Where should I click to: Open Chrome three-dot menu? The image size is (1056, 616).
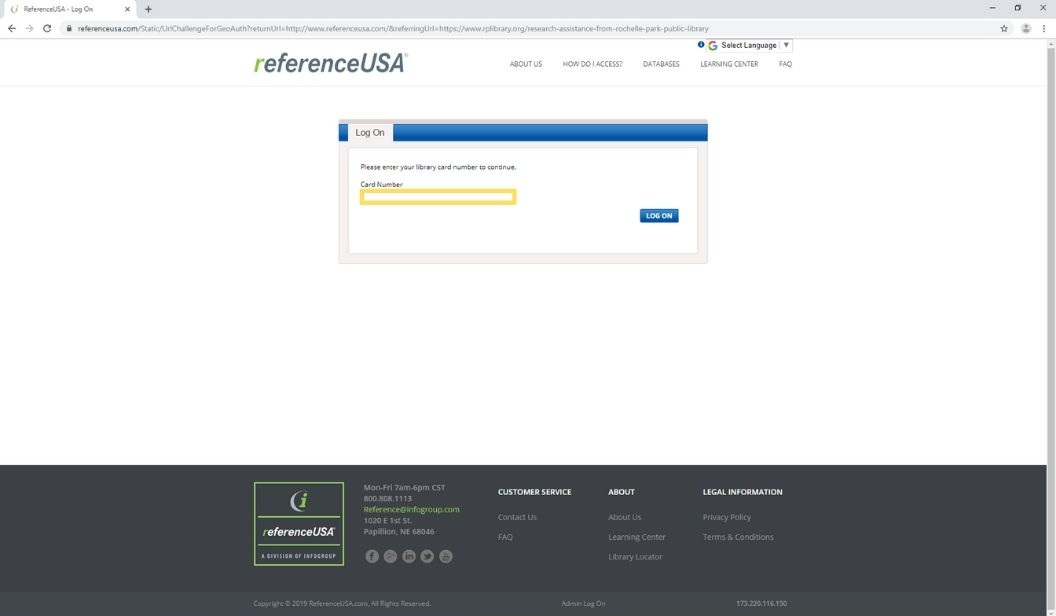pyautogui.click(x=1044, y=28)
